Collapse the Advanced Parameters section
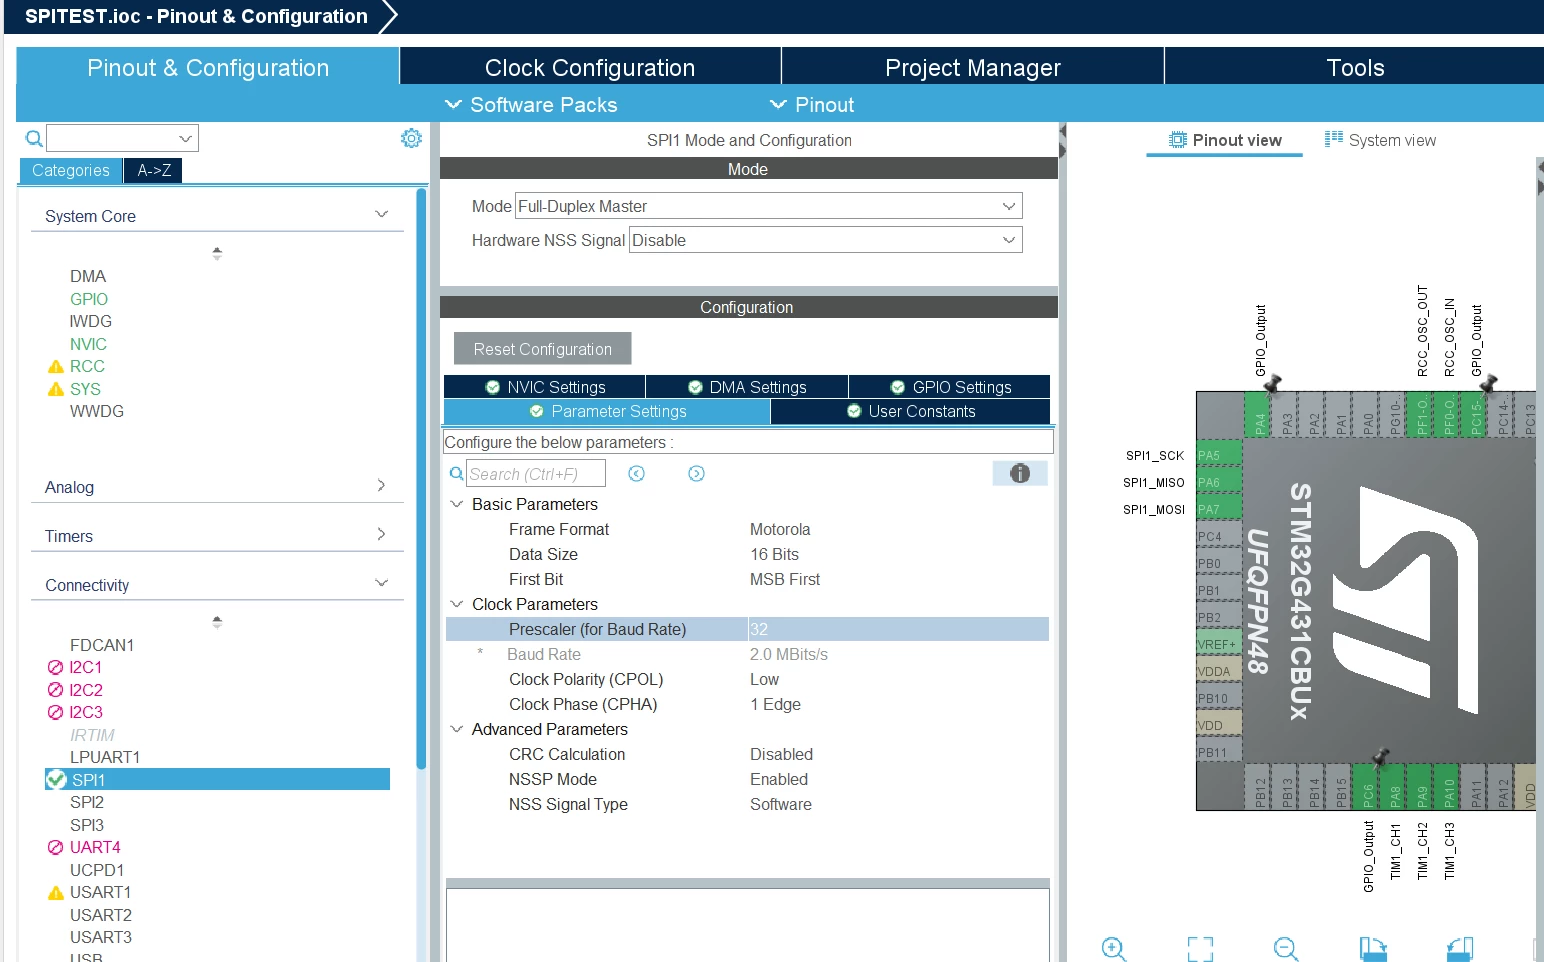1544x962 pixels. (x=457, y=729)
